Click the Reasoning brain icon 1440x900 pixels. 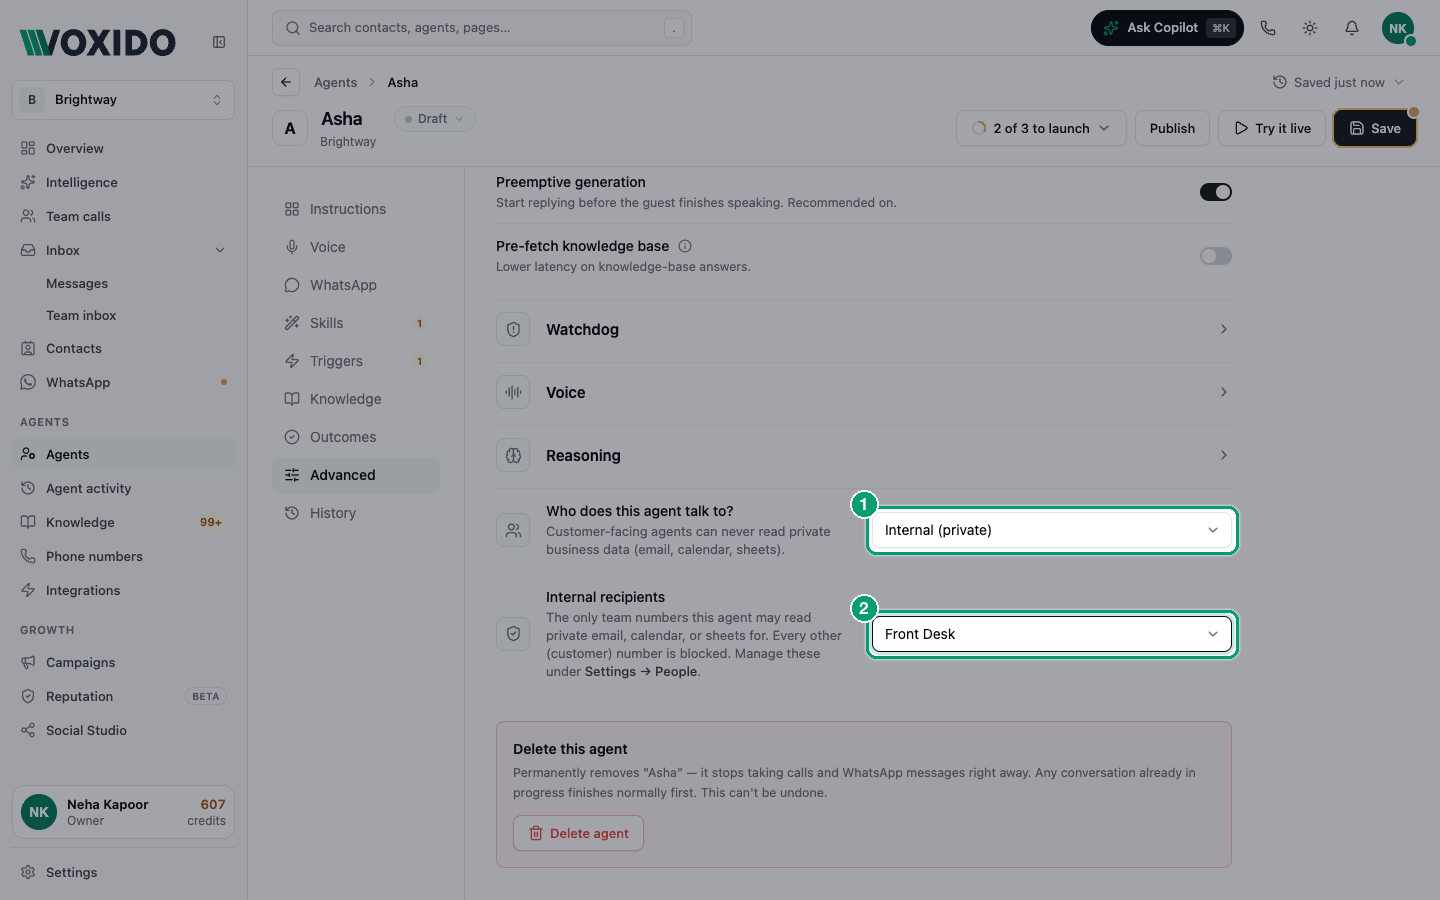tap(513, 455)
